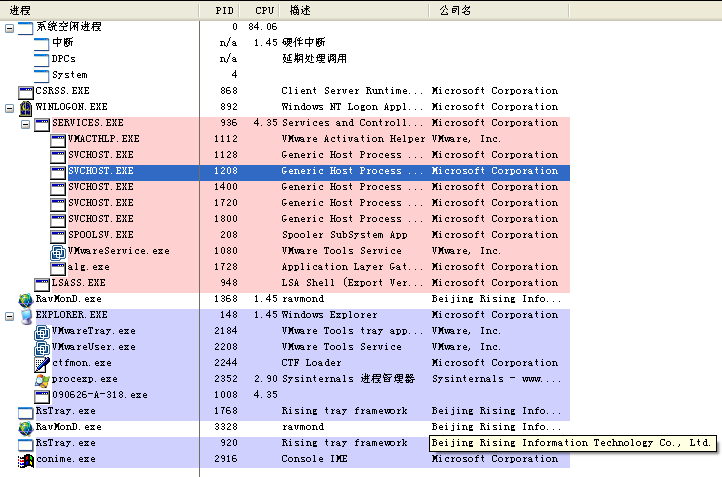Click the 系统空闲进程 process icon
The width and height of the screenshot is (722, 477).
25,28
